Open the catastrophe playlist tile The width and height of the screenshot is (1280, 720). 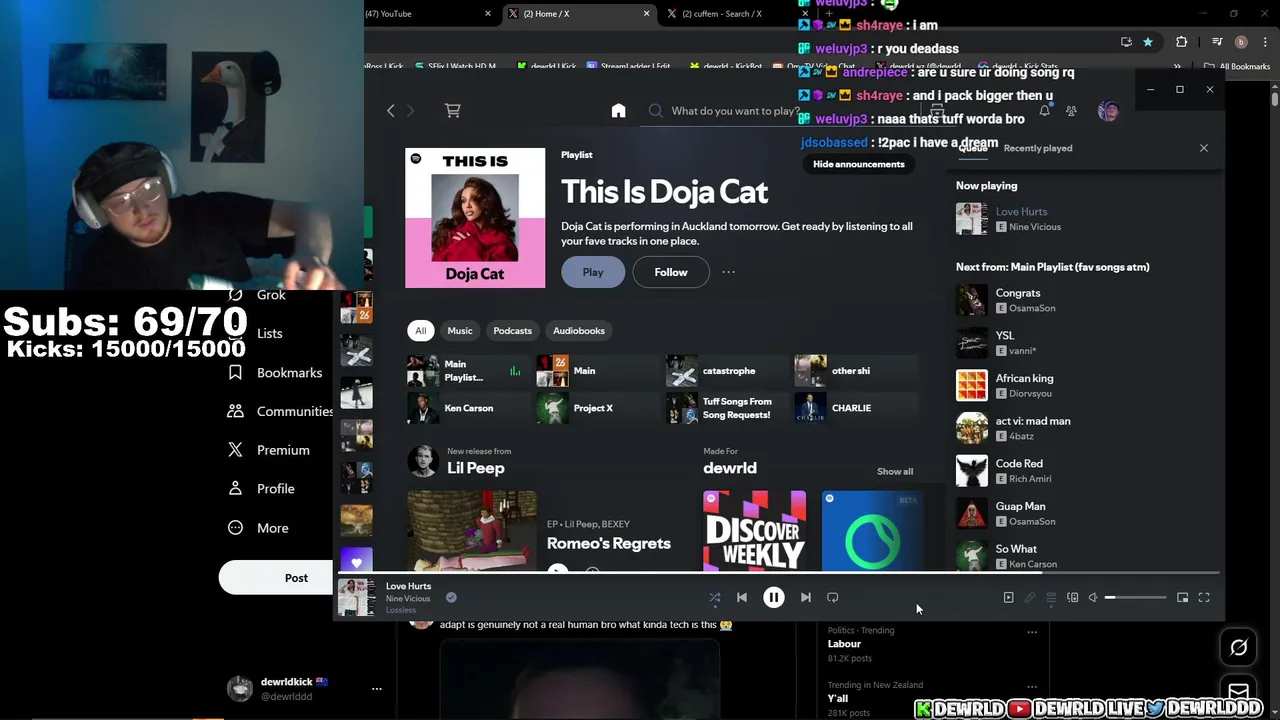[x=725, y=371]
